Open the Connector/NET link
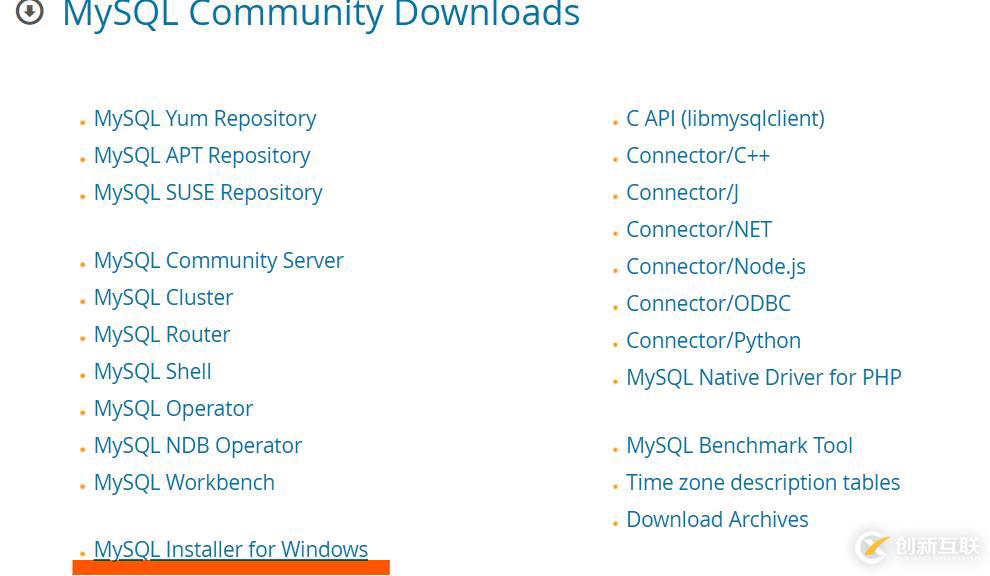The width and height of the screenshot is (990, 576). click(699, 230)
